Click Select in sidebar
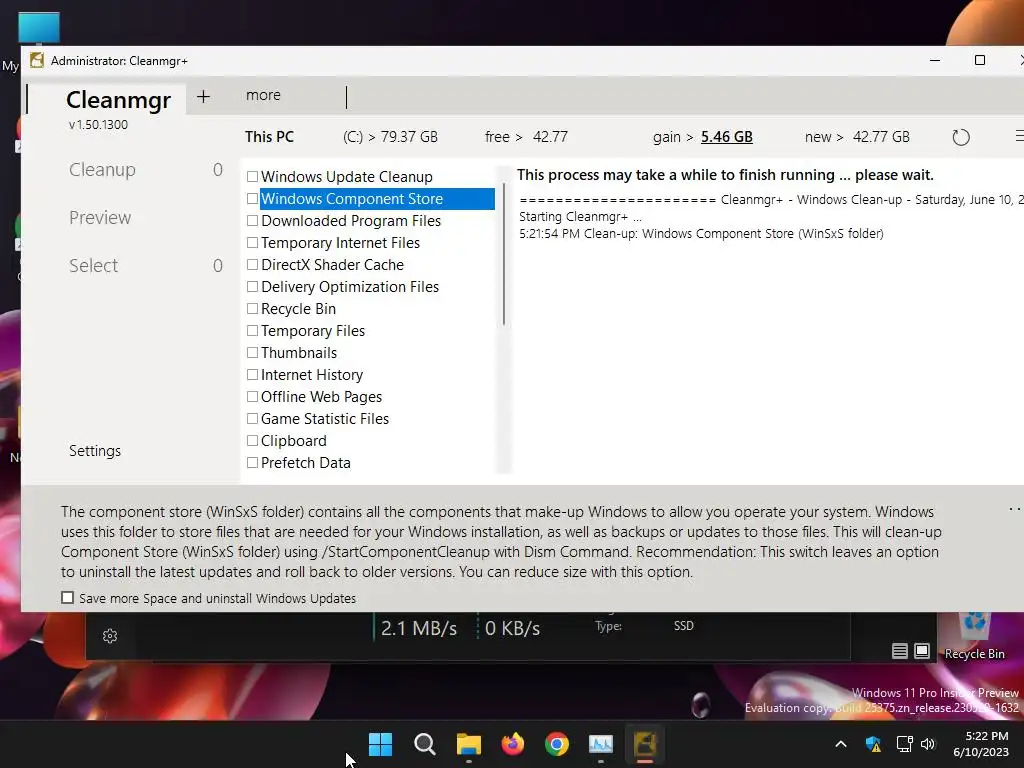The height and width of the screenshot is (768, 1024). click(93, 266)
